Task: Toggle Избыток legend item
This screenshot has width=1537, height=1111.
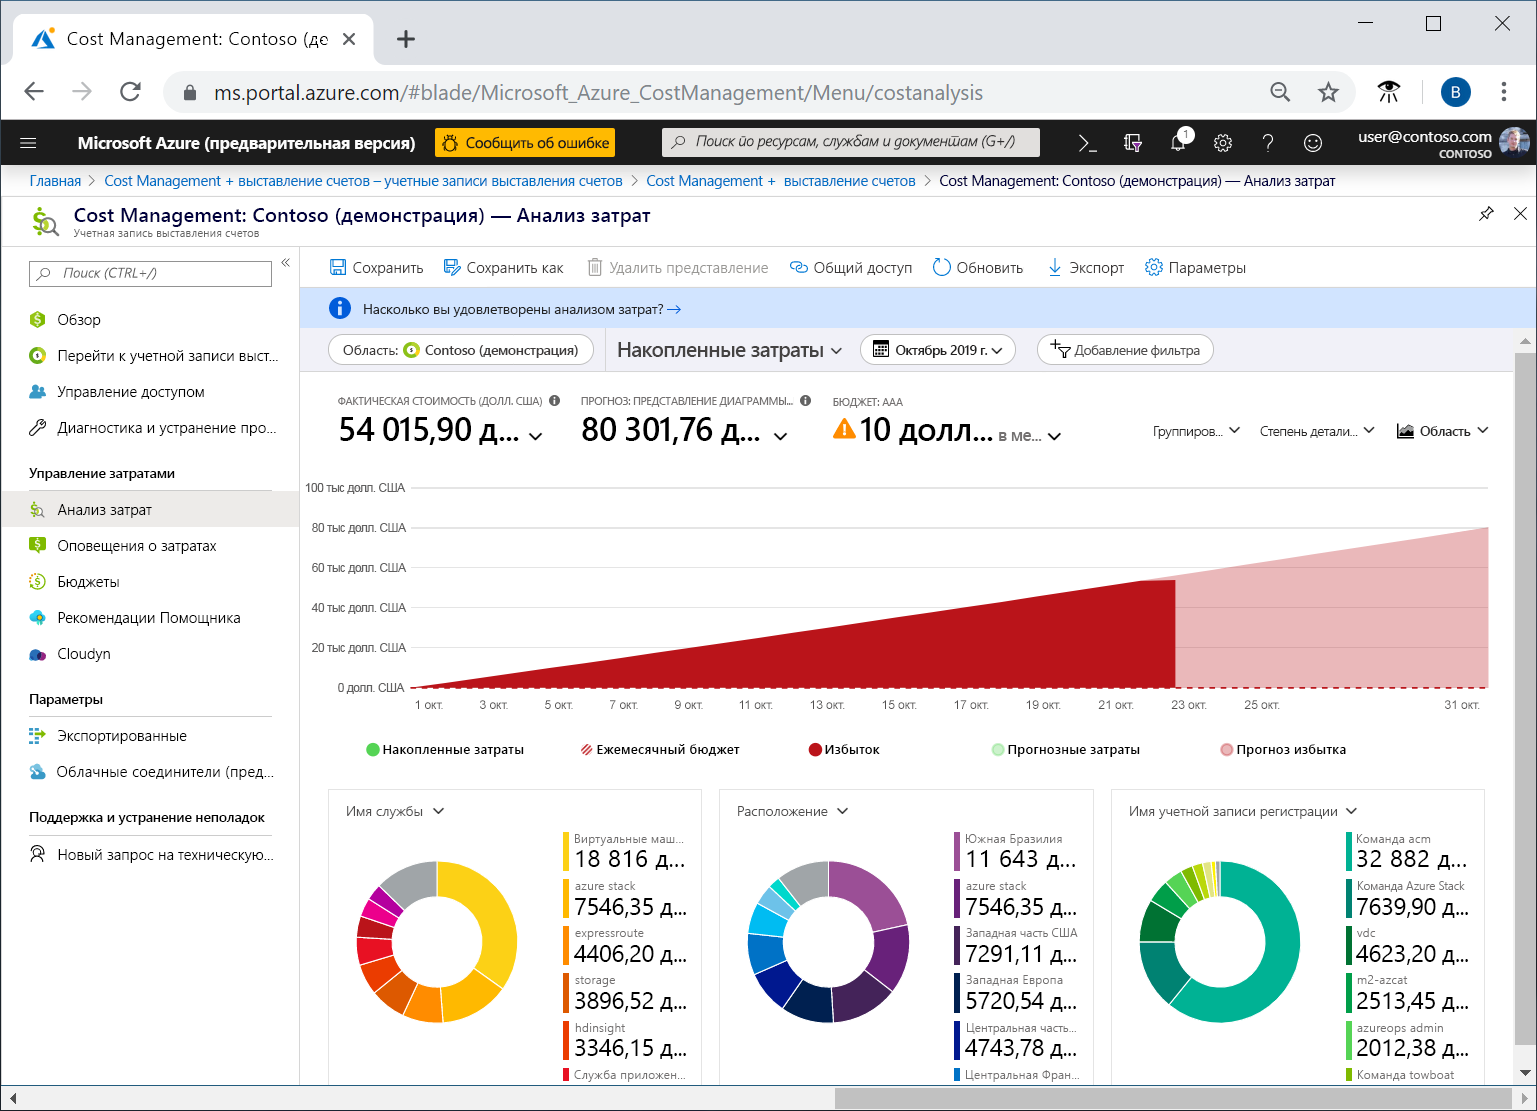Action: pos(844,749)
